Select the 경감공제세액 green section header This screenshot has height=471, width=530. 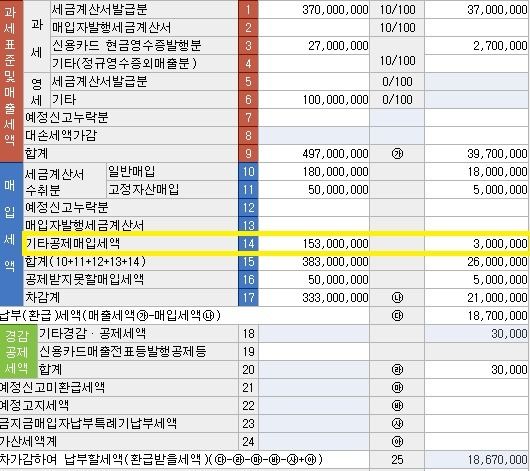tap(18, 351)
